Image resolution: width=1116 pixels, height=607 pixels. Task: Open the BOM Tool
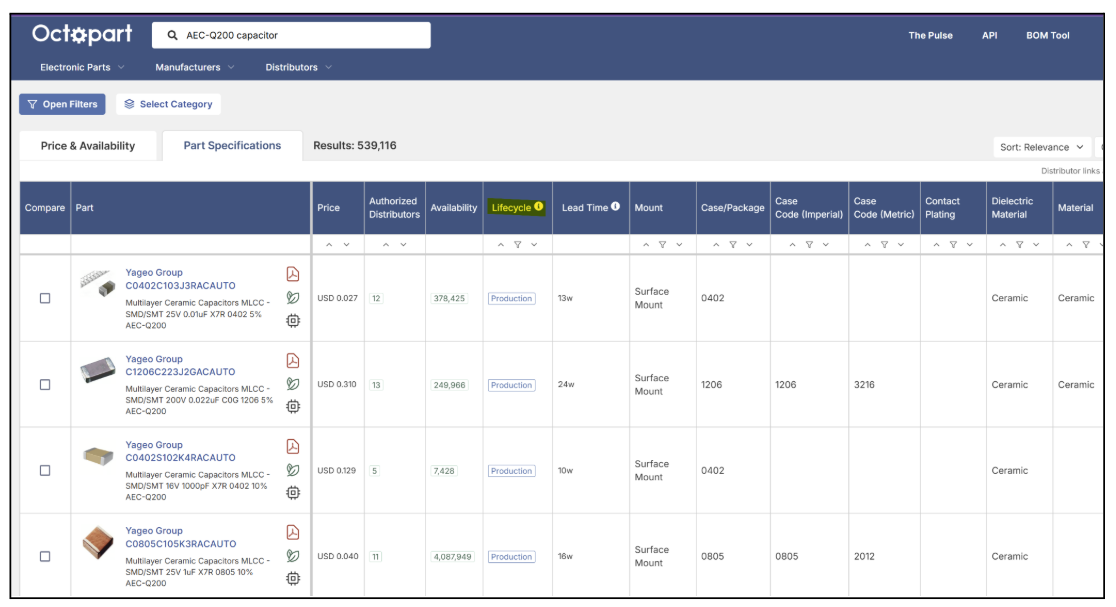point(1048,35)
